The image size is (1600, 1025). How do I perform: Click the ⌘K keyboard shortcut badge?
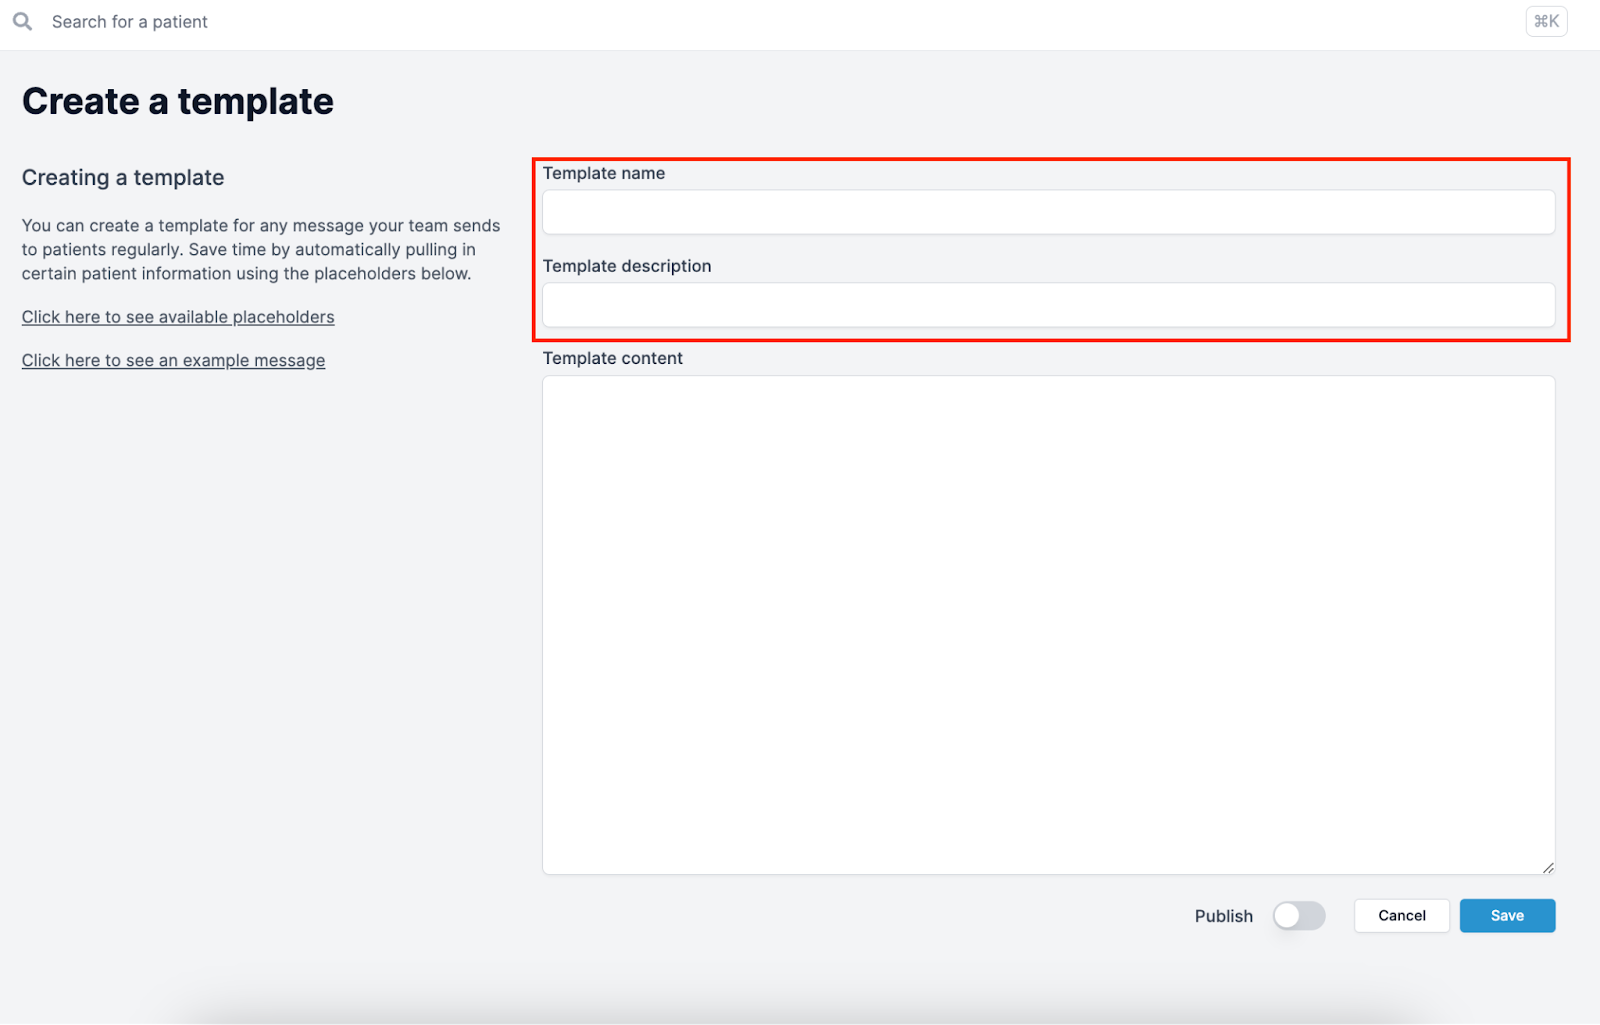click(x=1546, y=21)
